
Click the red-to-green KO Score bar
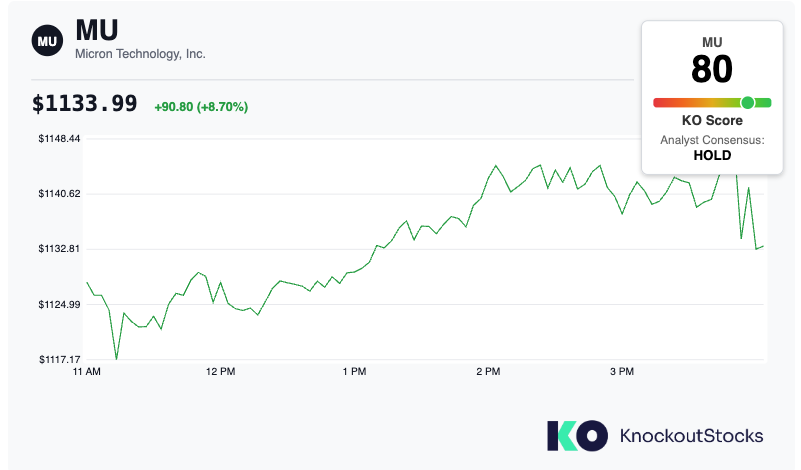712,103
